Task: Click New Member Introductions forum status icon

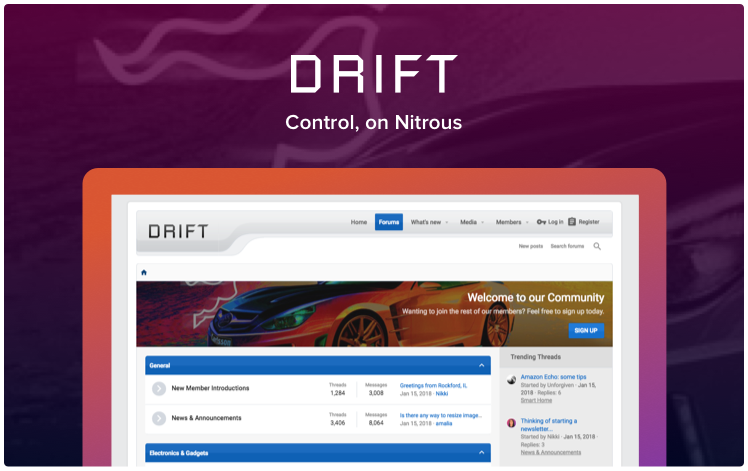Action: click(x=159, y=388)
